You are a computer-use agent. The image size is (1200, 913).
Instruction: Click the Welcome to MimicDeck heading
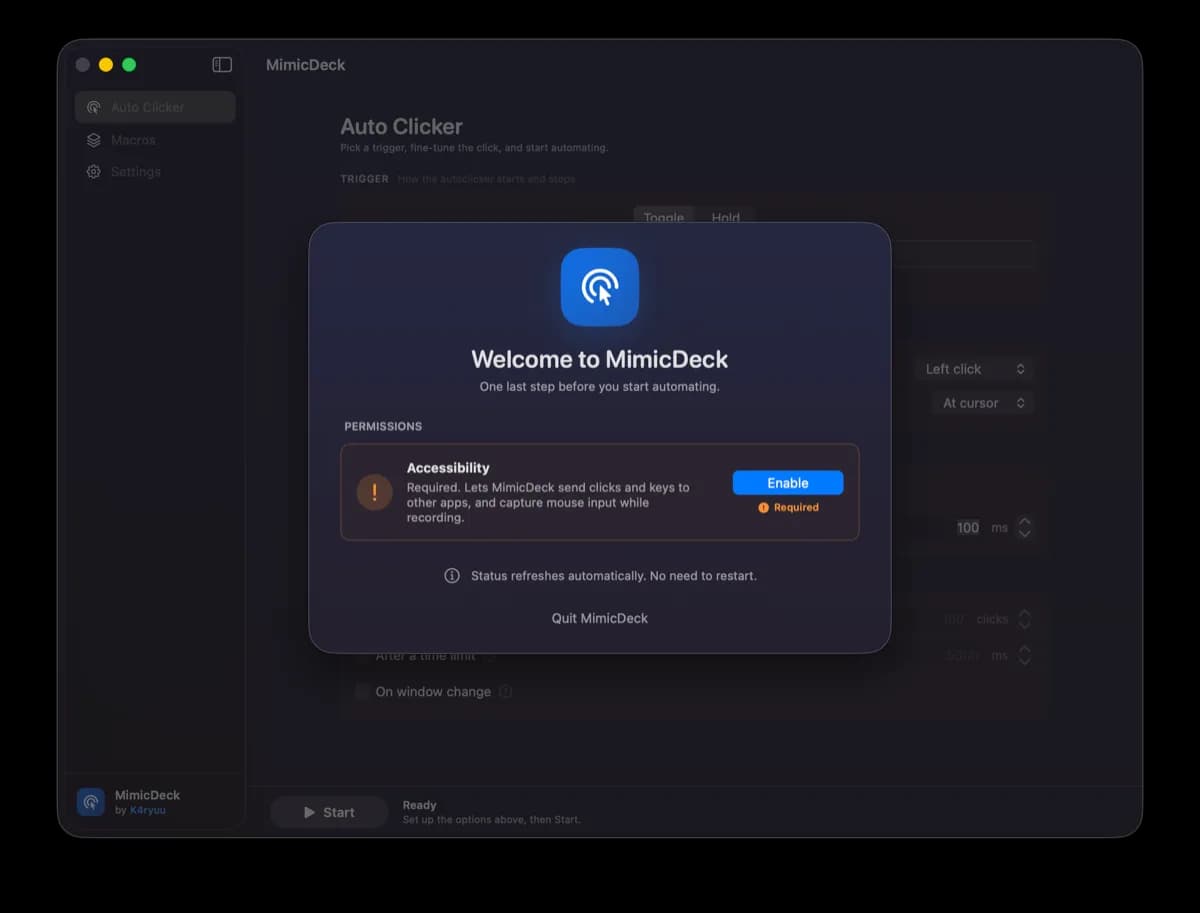coord(600,360)
